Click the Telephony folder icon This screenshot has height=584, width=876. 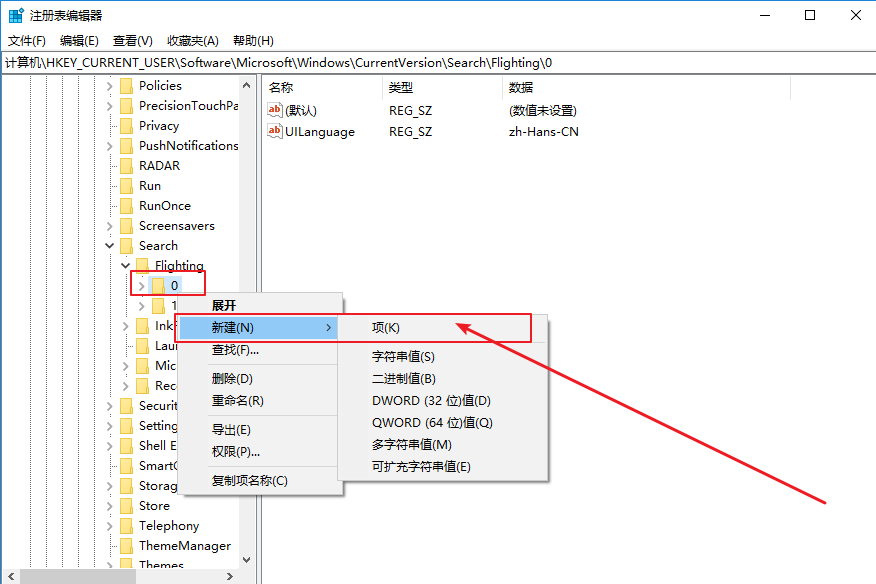click(126, 526)
